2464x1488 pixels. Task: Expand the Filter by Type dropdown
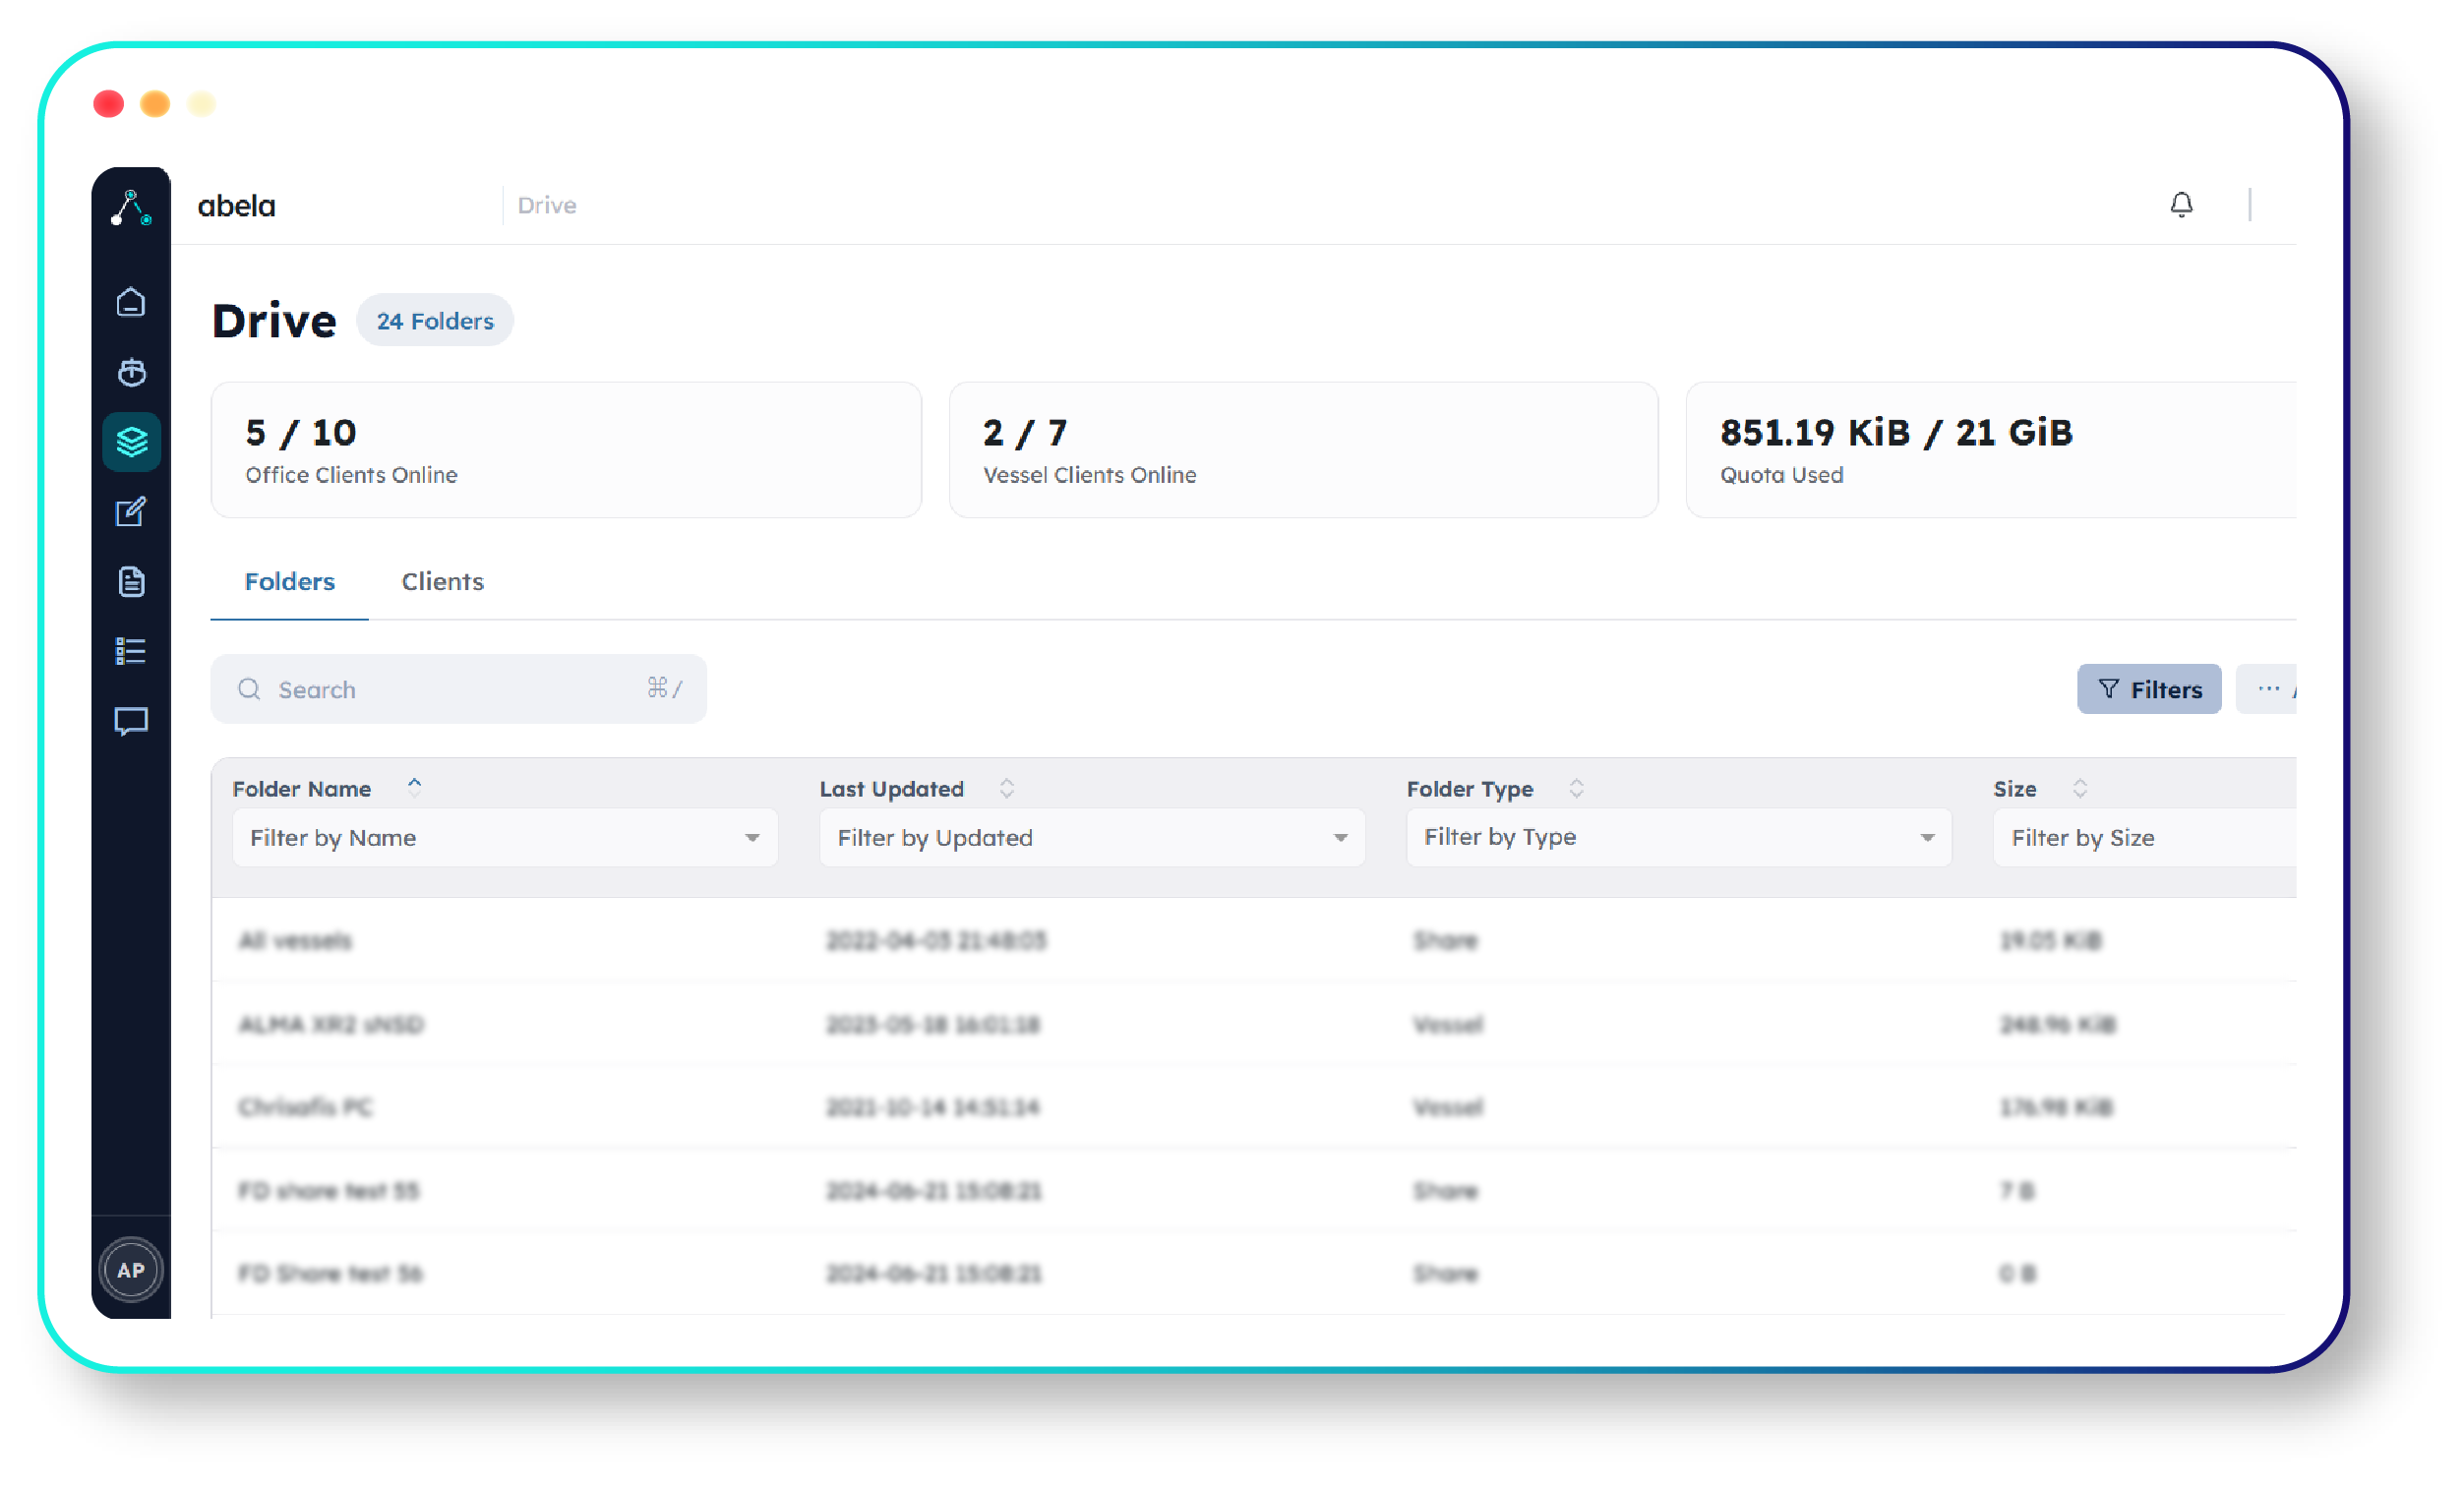coord(1679,838)
